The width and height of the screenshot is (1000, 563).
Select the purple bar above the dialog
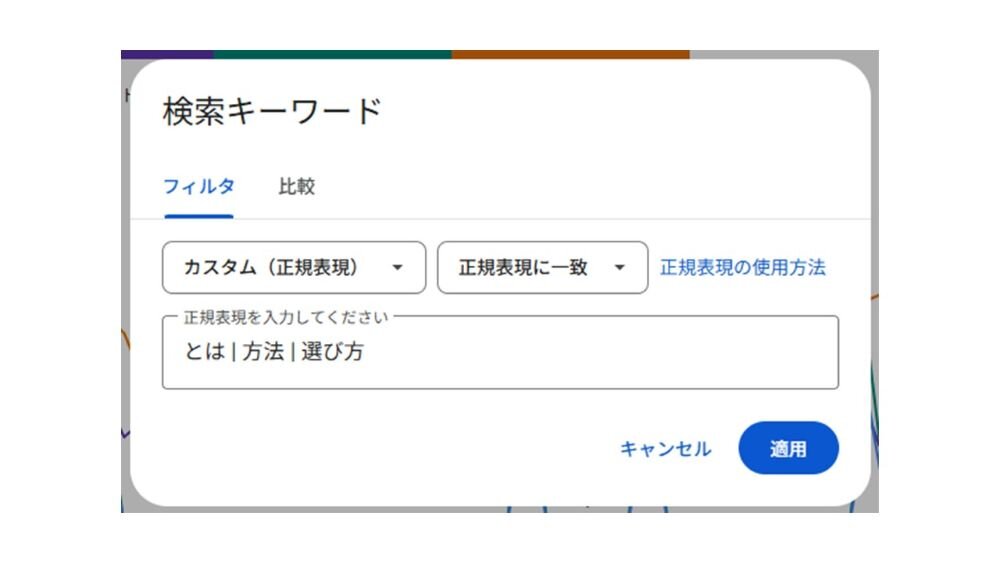click(167, 54)
